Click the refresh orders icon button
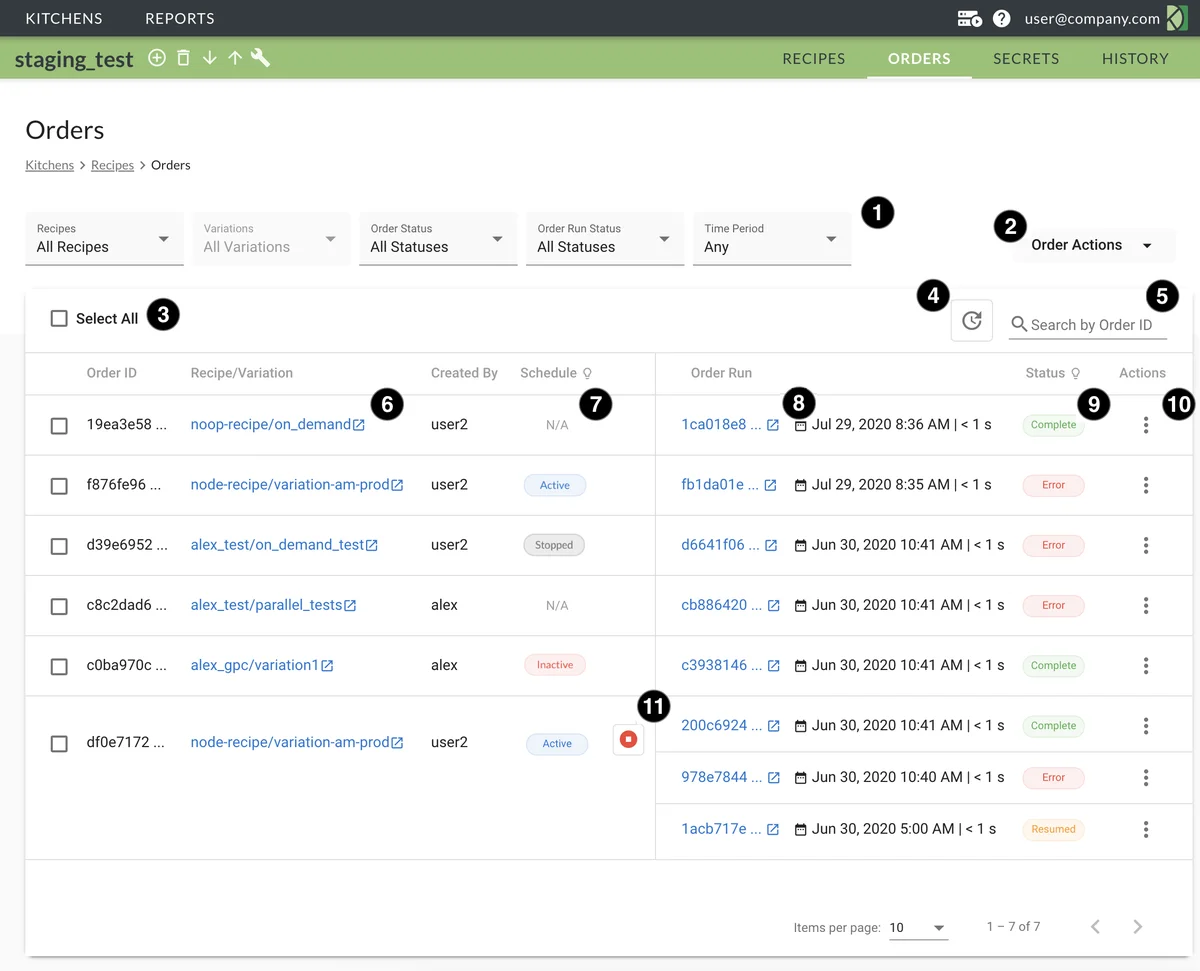 point(971,321)
